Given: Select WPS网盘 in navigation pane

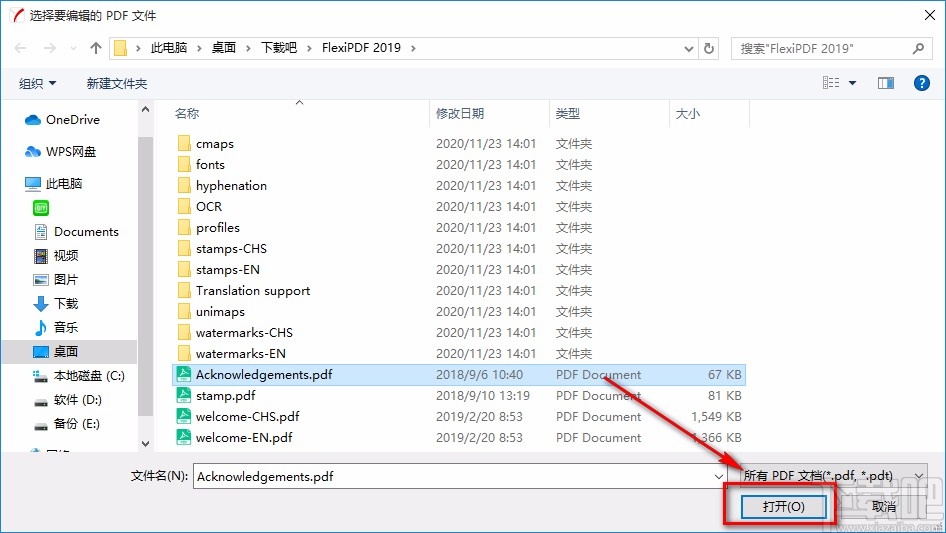Looking at the screenshot, I should [x=60, y=152].
